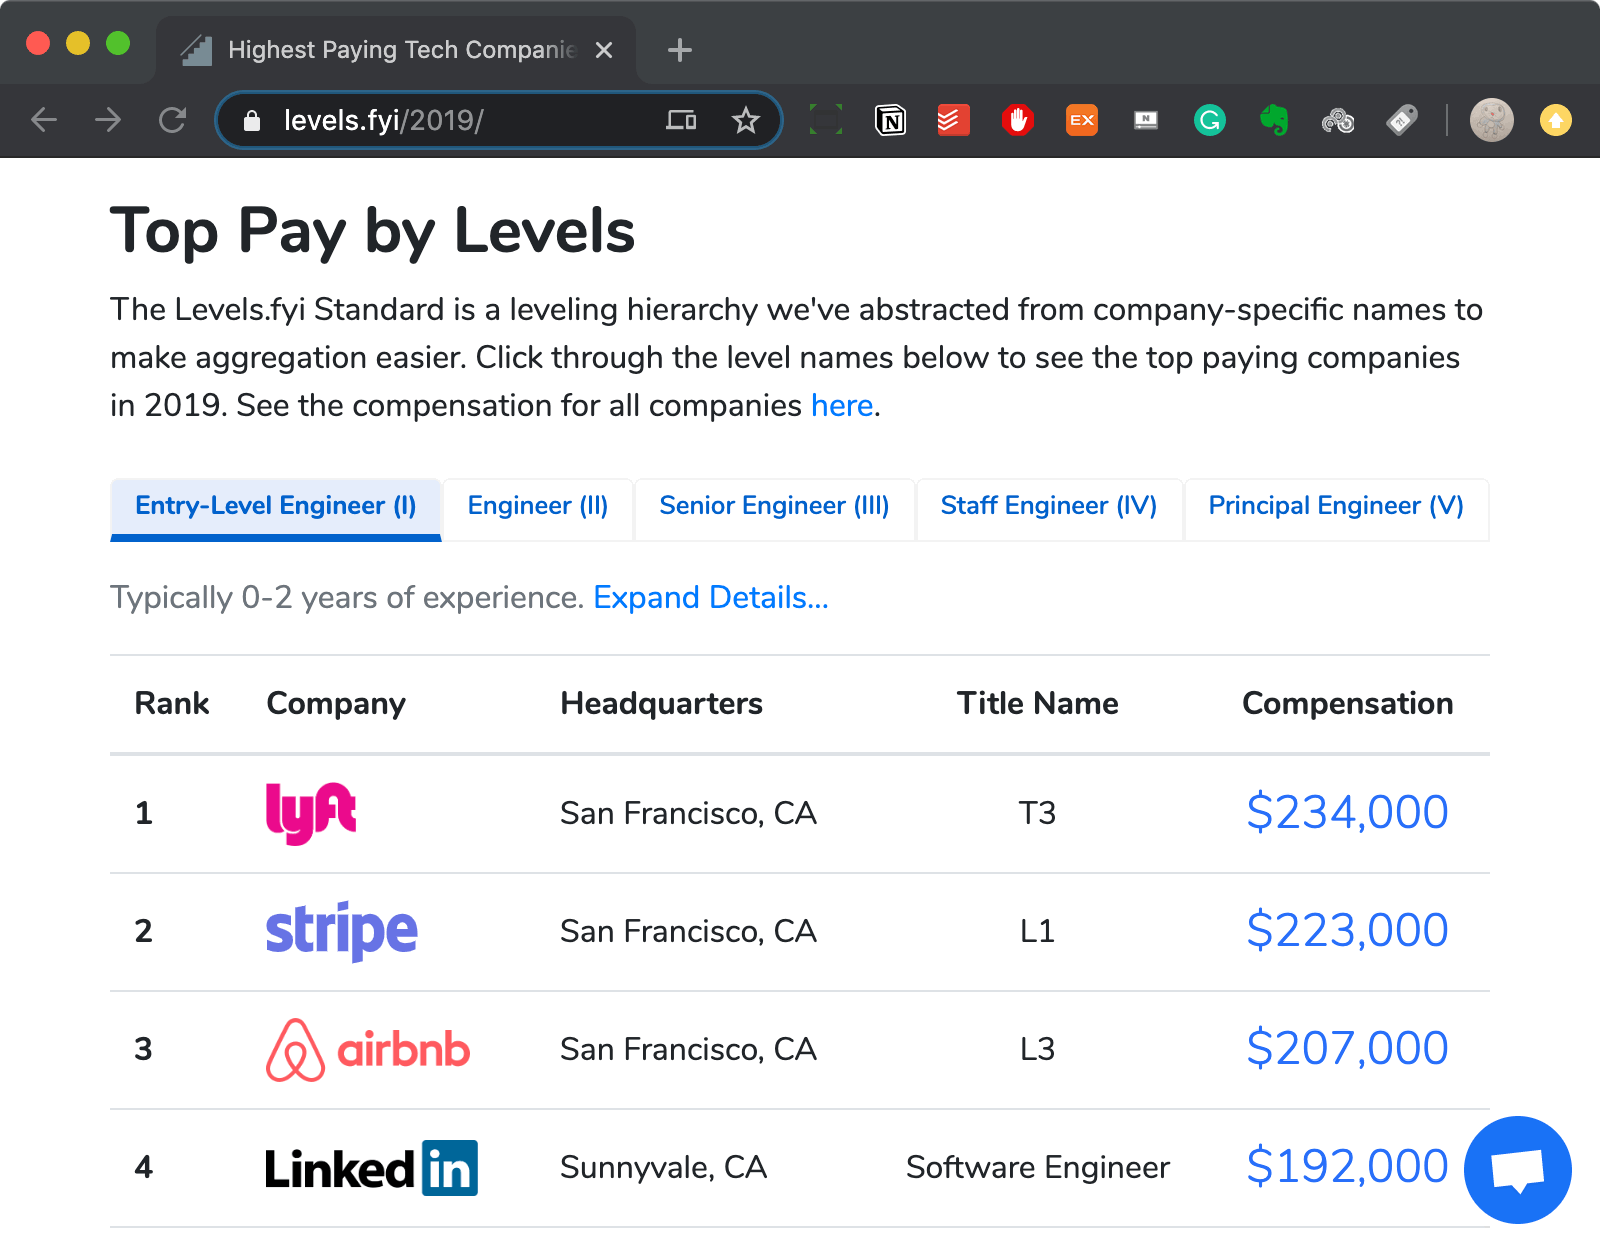This screenshot has height=1252, width=1600.
Task: Close the Highest Paying Tech Companies tab
Action: [x=604, y=50]
